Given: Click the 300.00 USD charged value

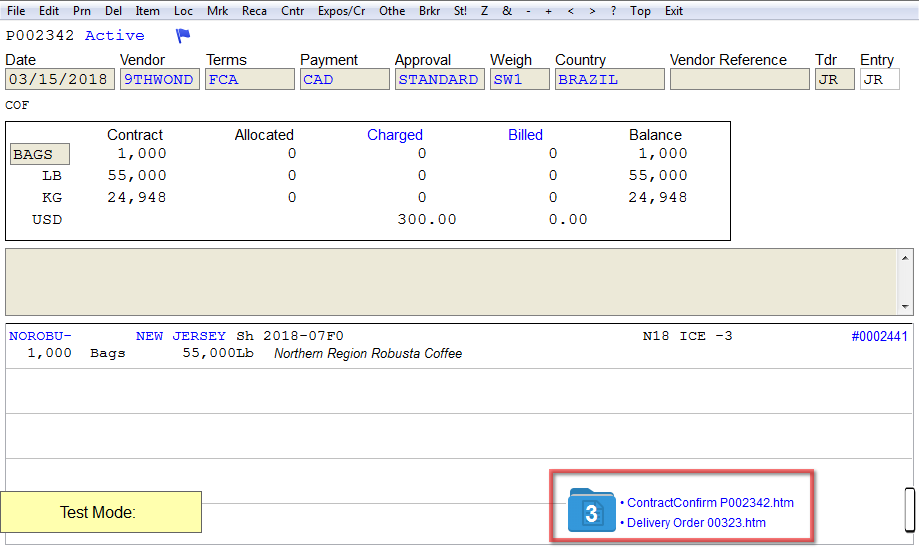Looking at the screenshot, I should [427, 219].
